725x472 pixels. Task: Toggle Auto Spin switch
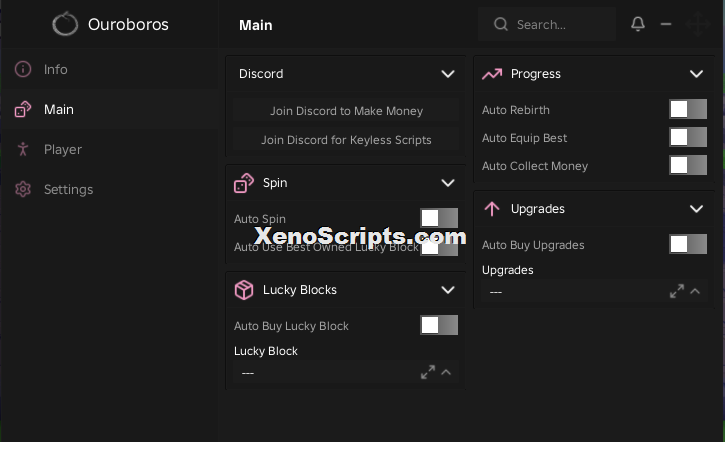coord(439,218)
